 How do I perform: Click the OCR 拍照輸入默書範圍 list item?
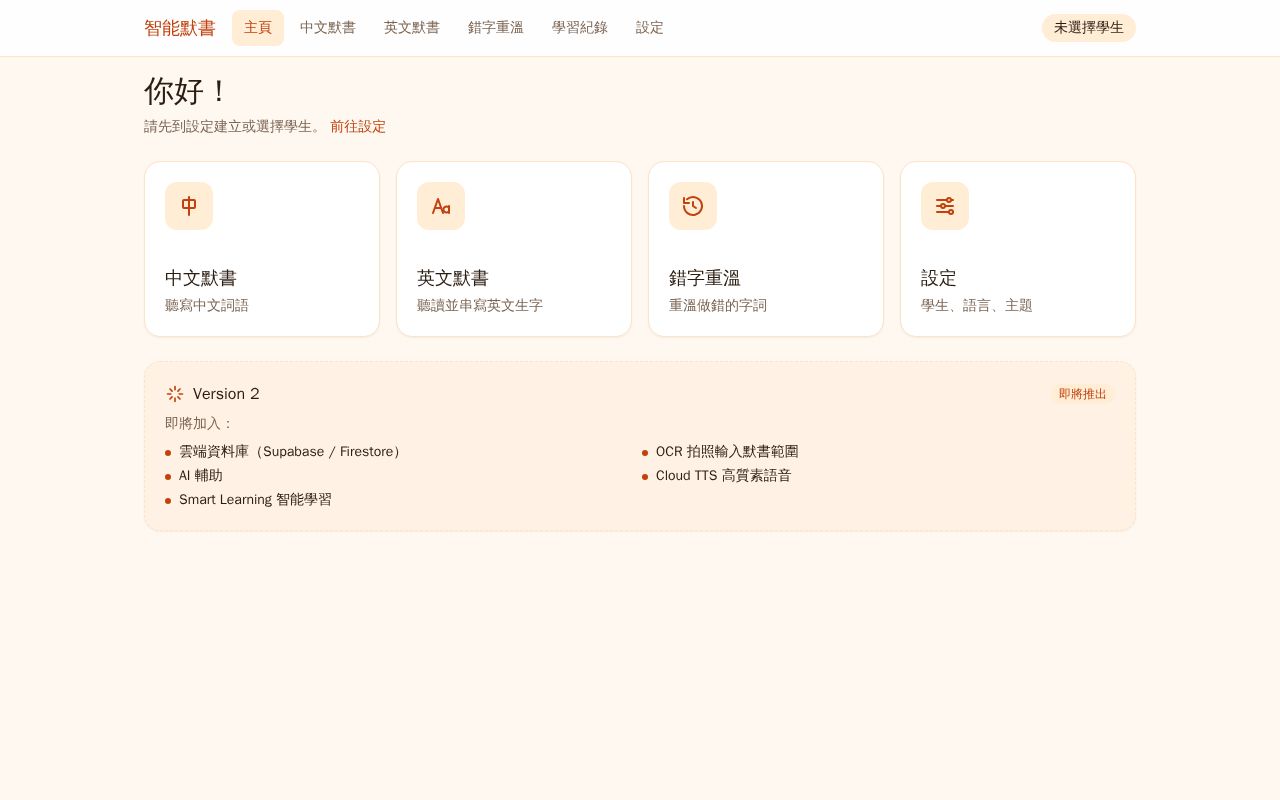pyautogui.click(x=727, y=452)
